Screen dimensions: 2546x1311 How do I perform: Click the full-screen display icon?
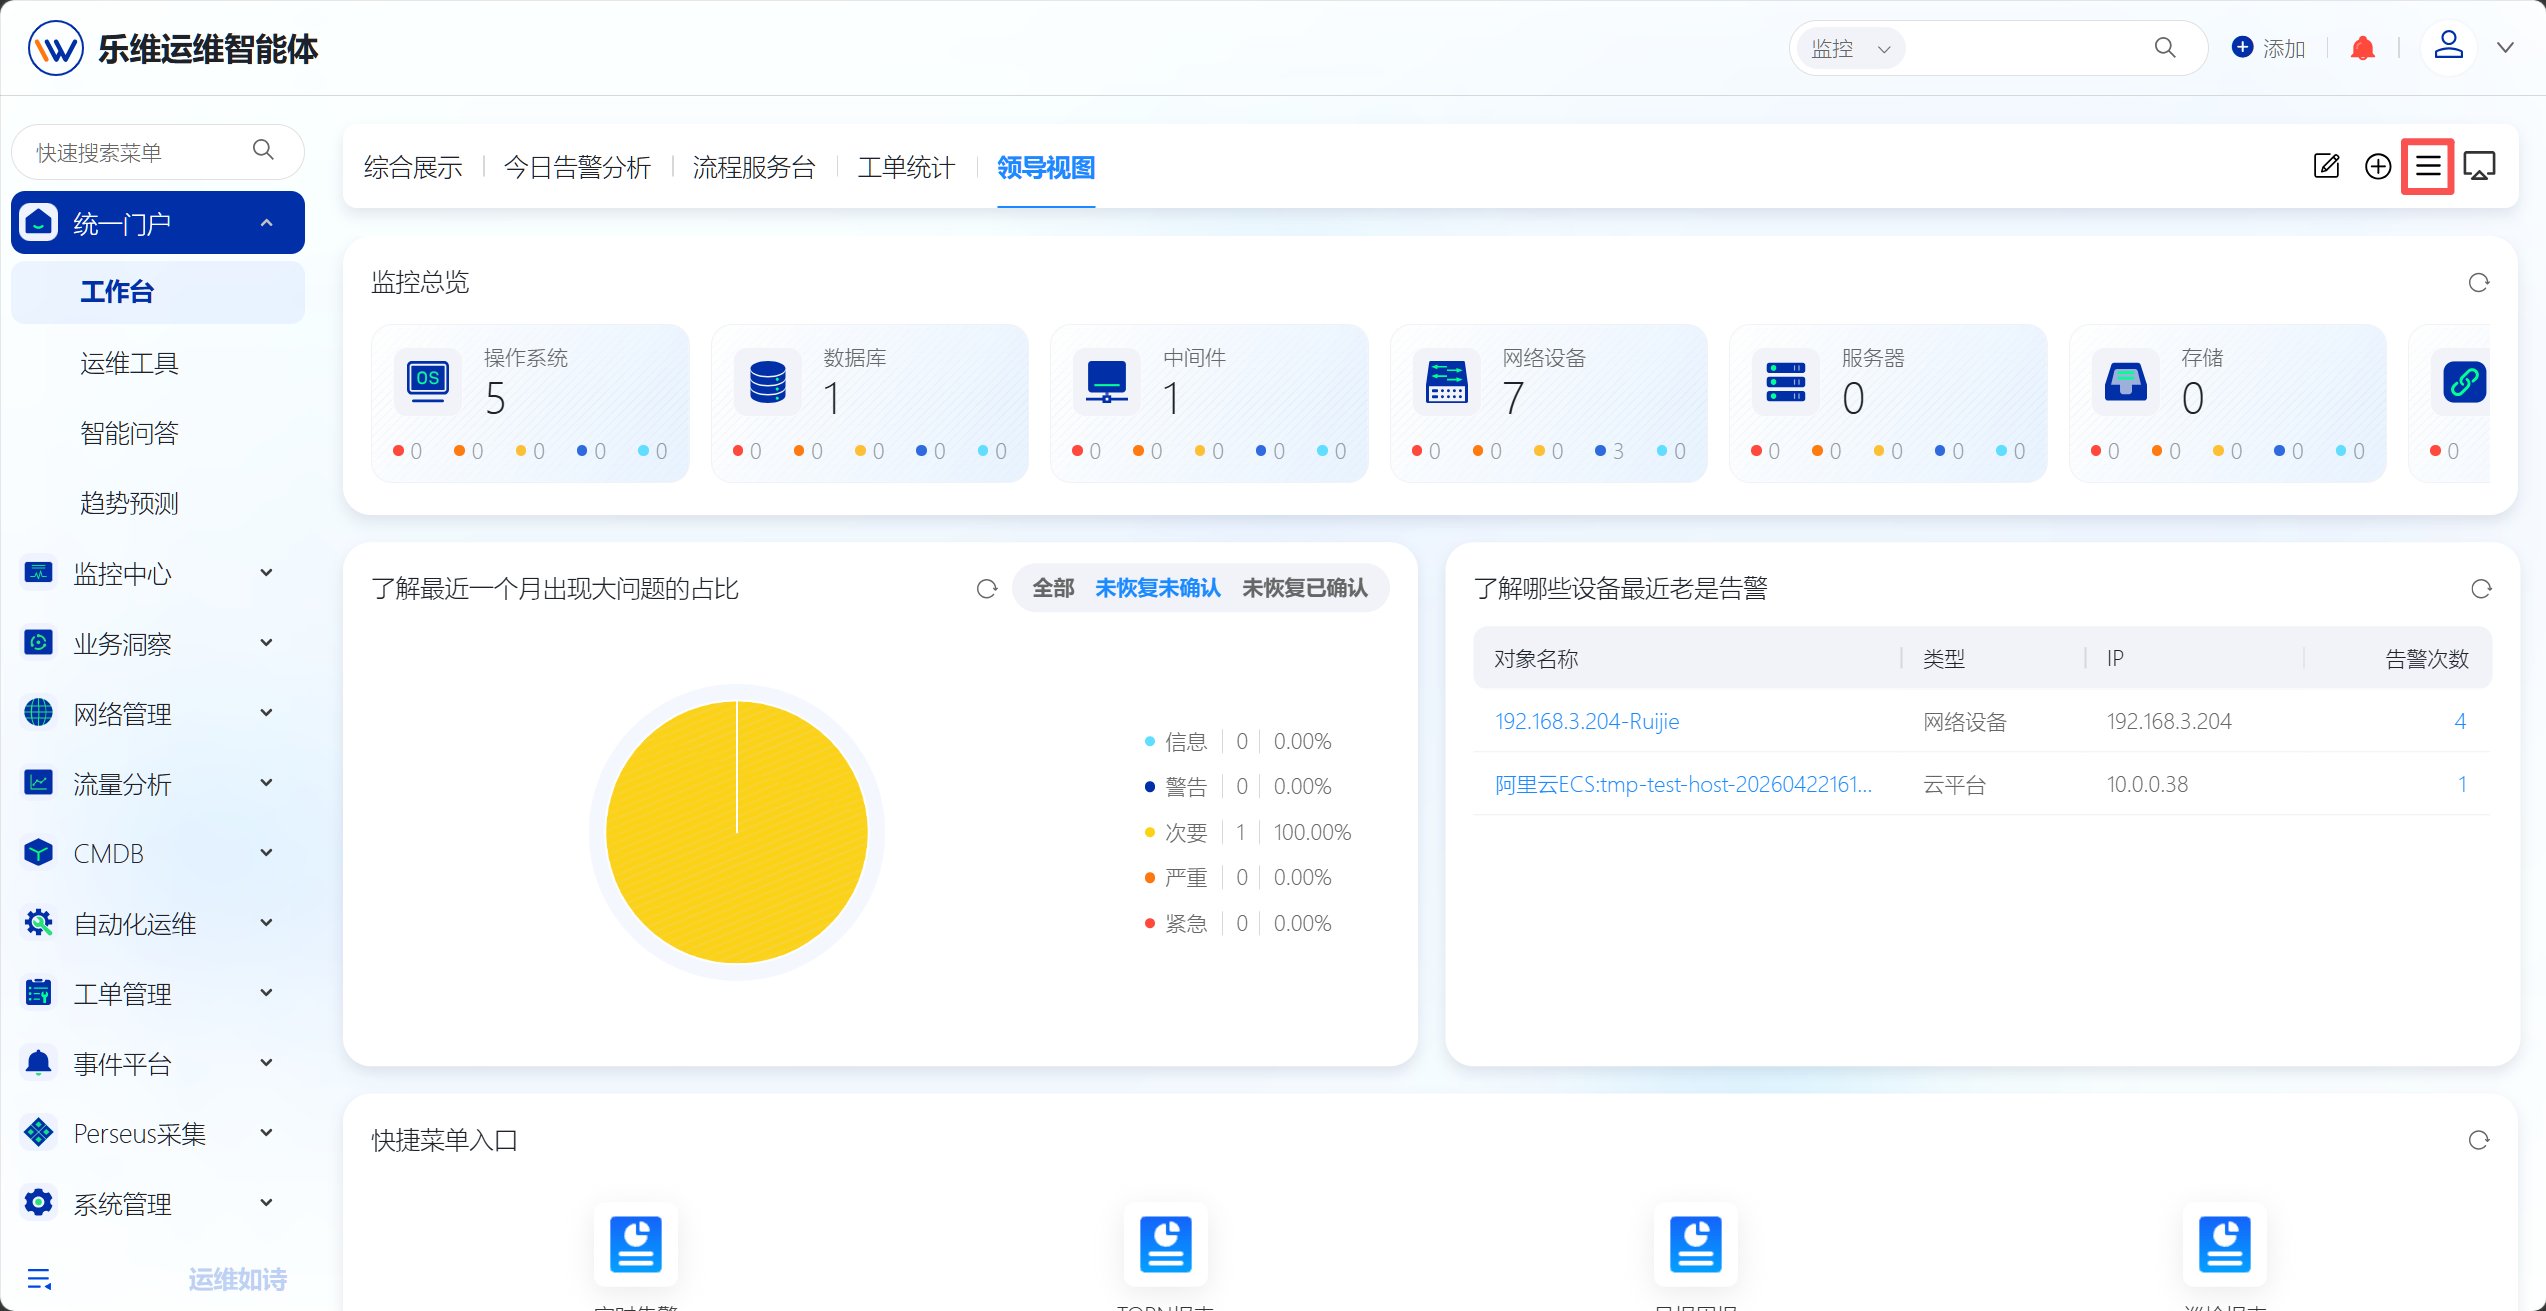tap(2480, 166)
